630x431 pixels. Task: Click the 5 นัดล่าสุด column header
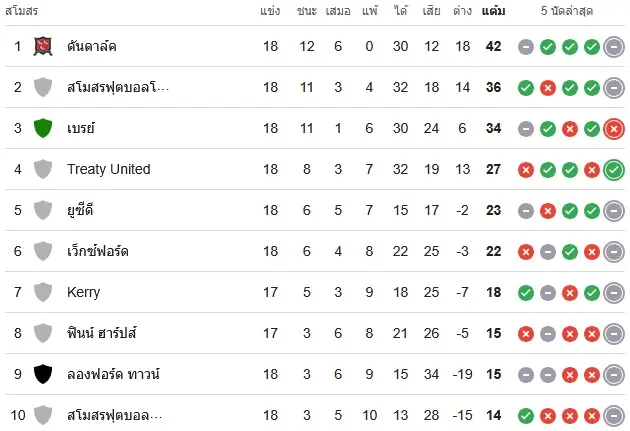point(567,11)
